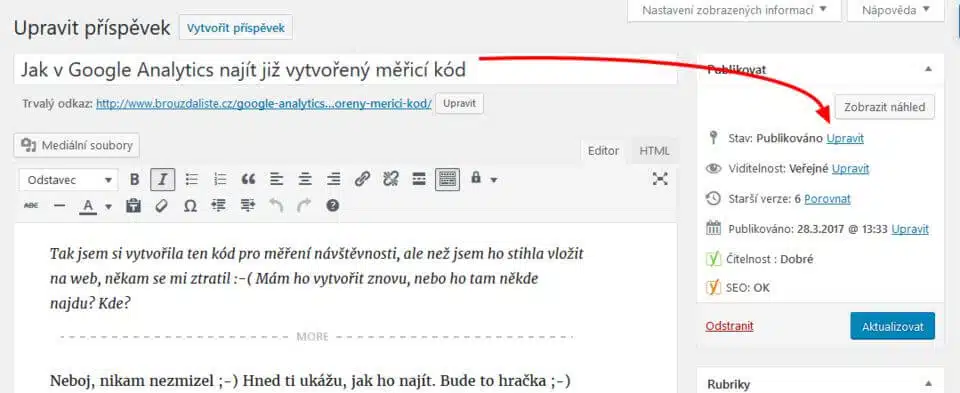Click the remove link icon
The image size is (960, 393).
click(391, 179)
